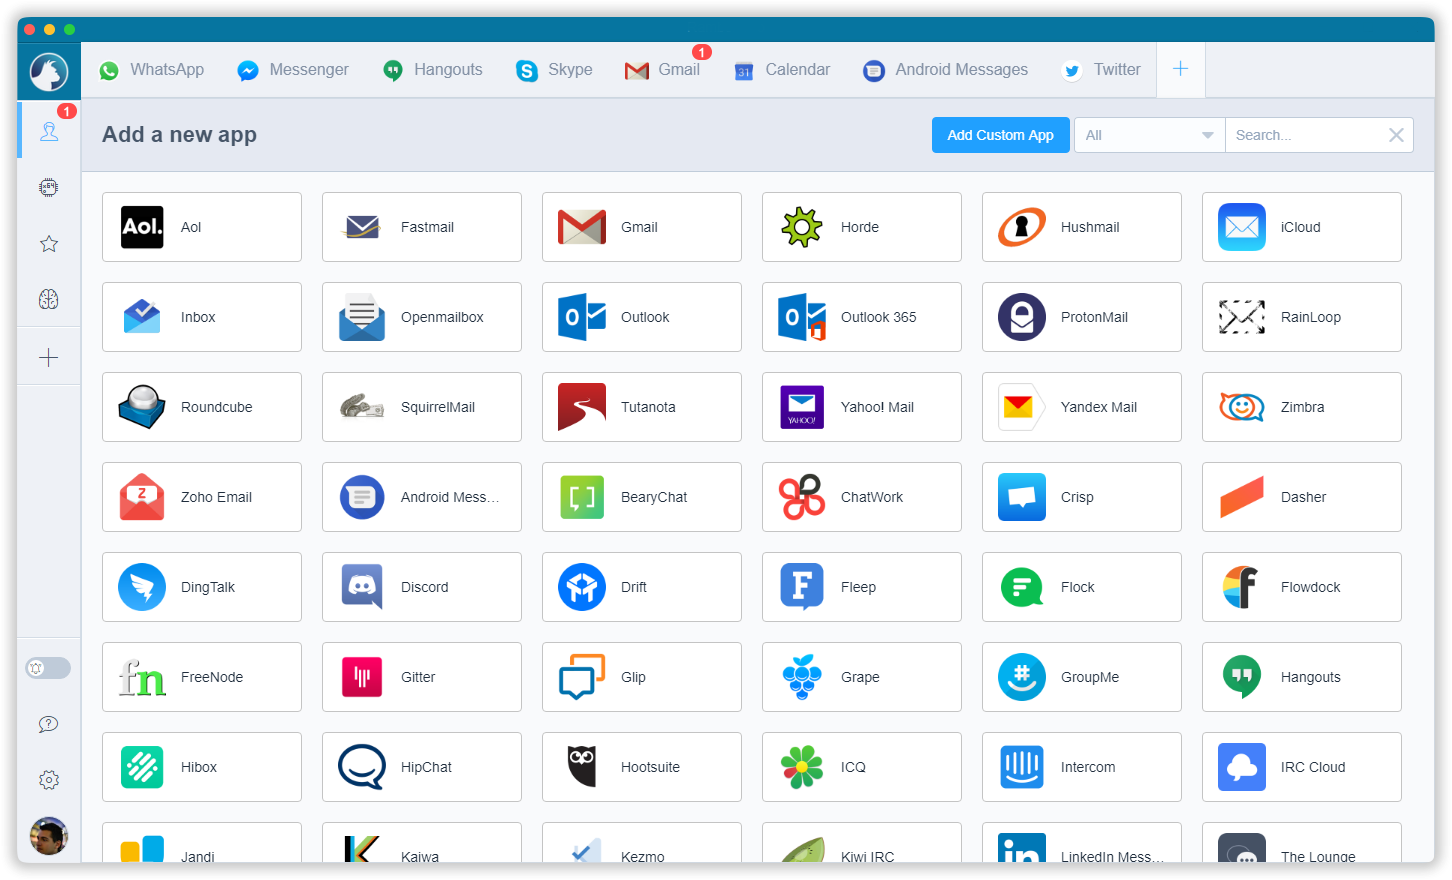This screenshot has height=880, width=1452.
Task: Select the ProtonMail app tile
Action: coord(1081,317)
